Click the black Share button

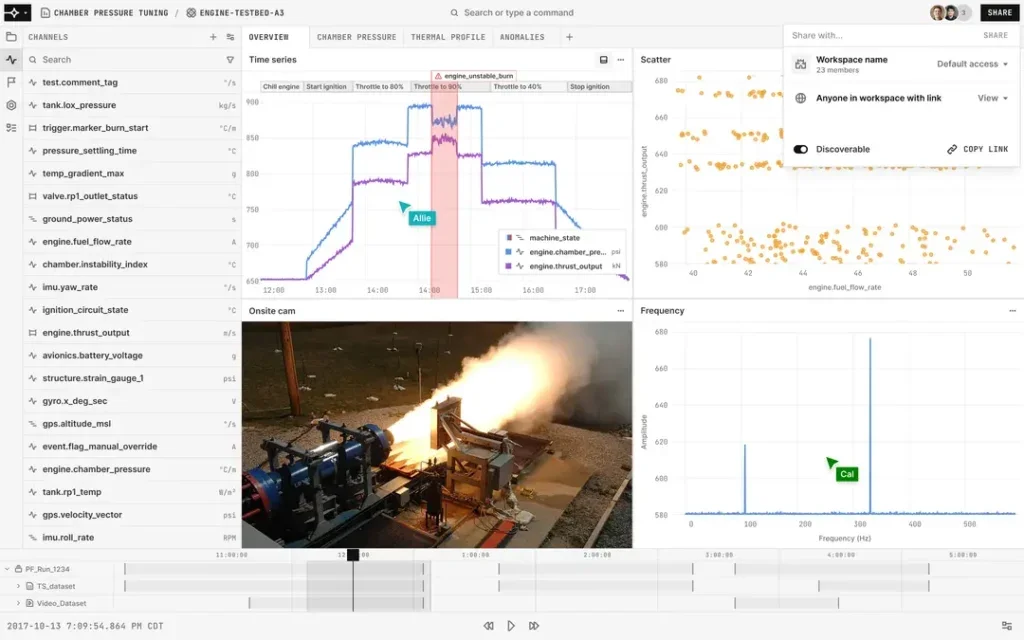pyautogui.click(x=999, y=13)
